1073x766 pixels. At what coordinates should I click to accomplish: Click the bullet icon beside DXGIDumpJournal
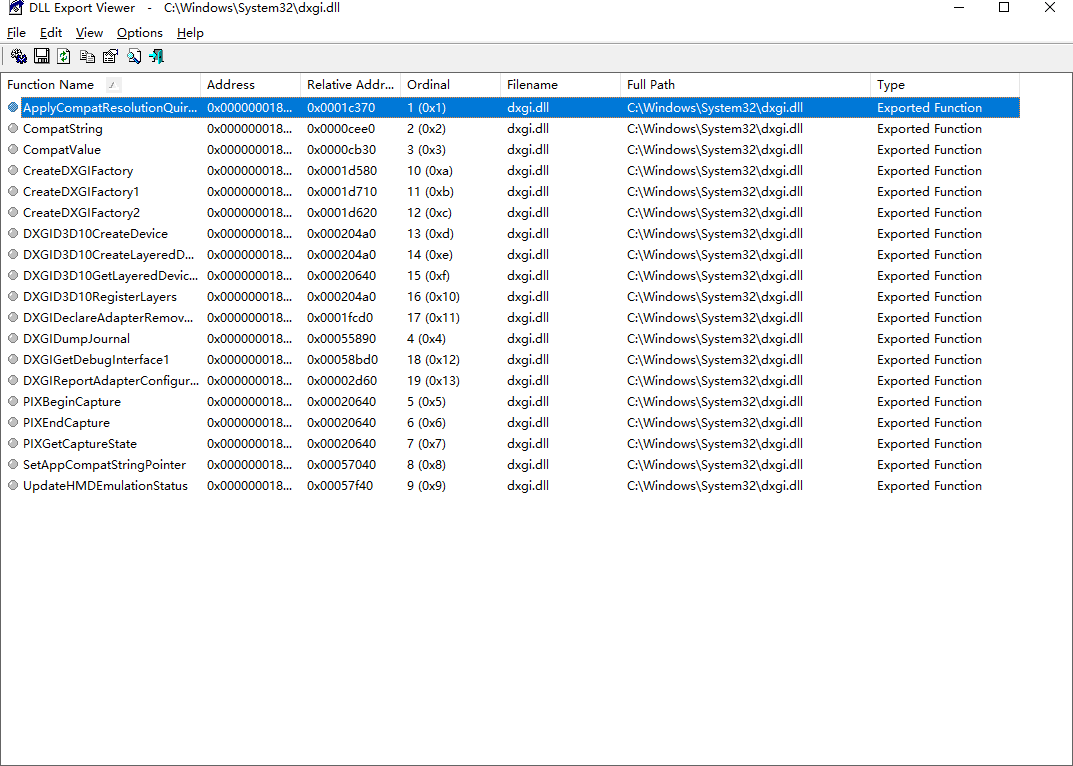(13, 338)
